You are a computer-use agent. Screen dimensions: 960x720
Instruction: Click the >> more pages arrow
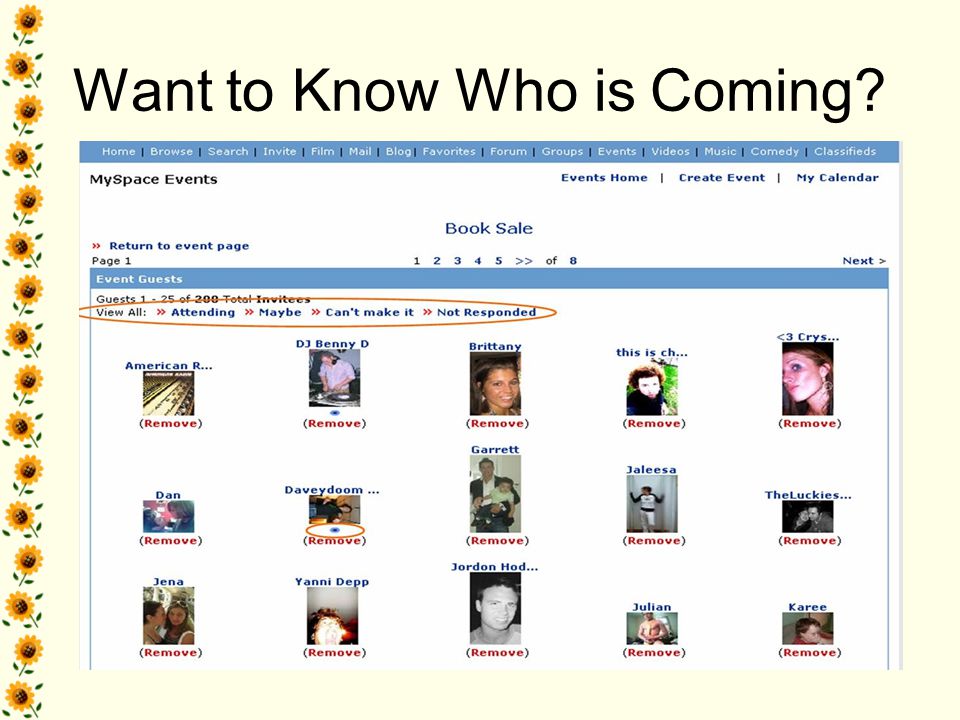point(523,261)
